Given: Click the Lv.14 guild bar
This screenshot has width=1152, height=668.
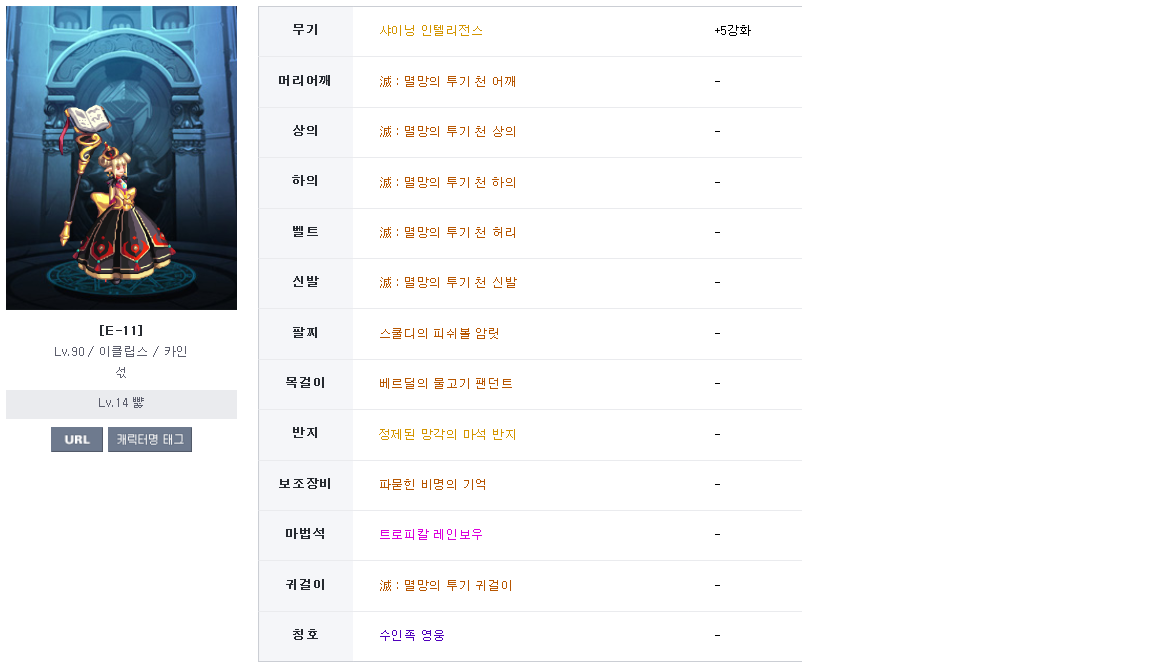Looking at the screenshot, I should point(121,404).
